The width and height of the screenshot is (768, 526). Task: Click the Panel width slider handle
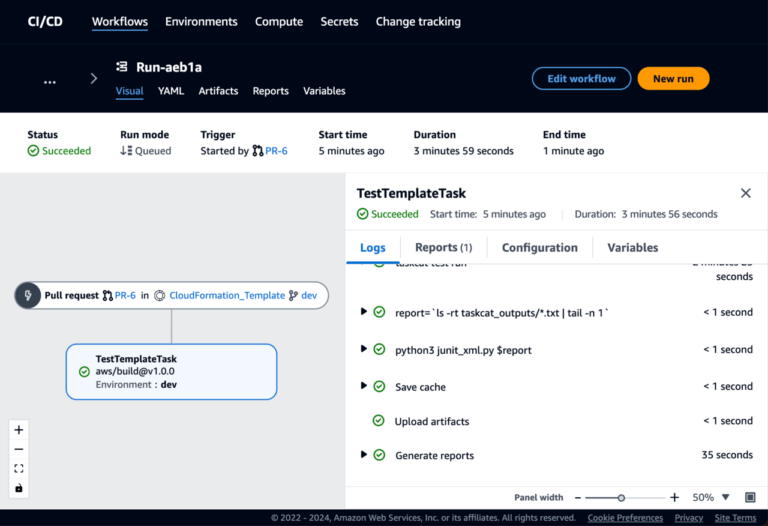621,498
